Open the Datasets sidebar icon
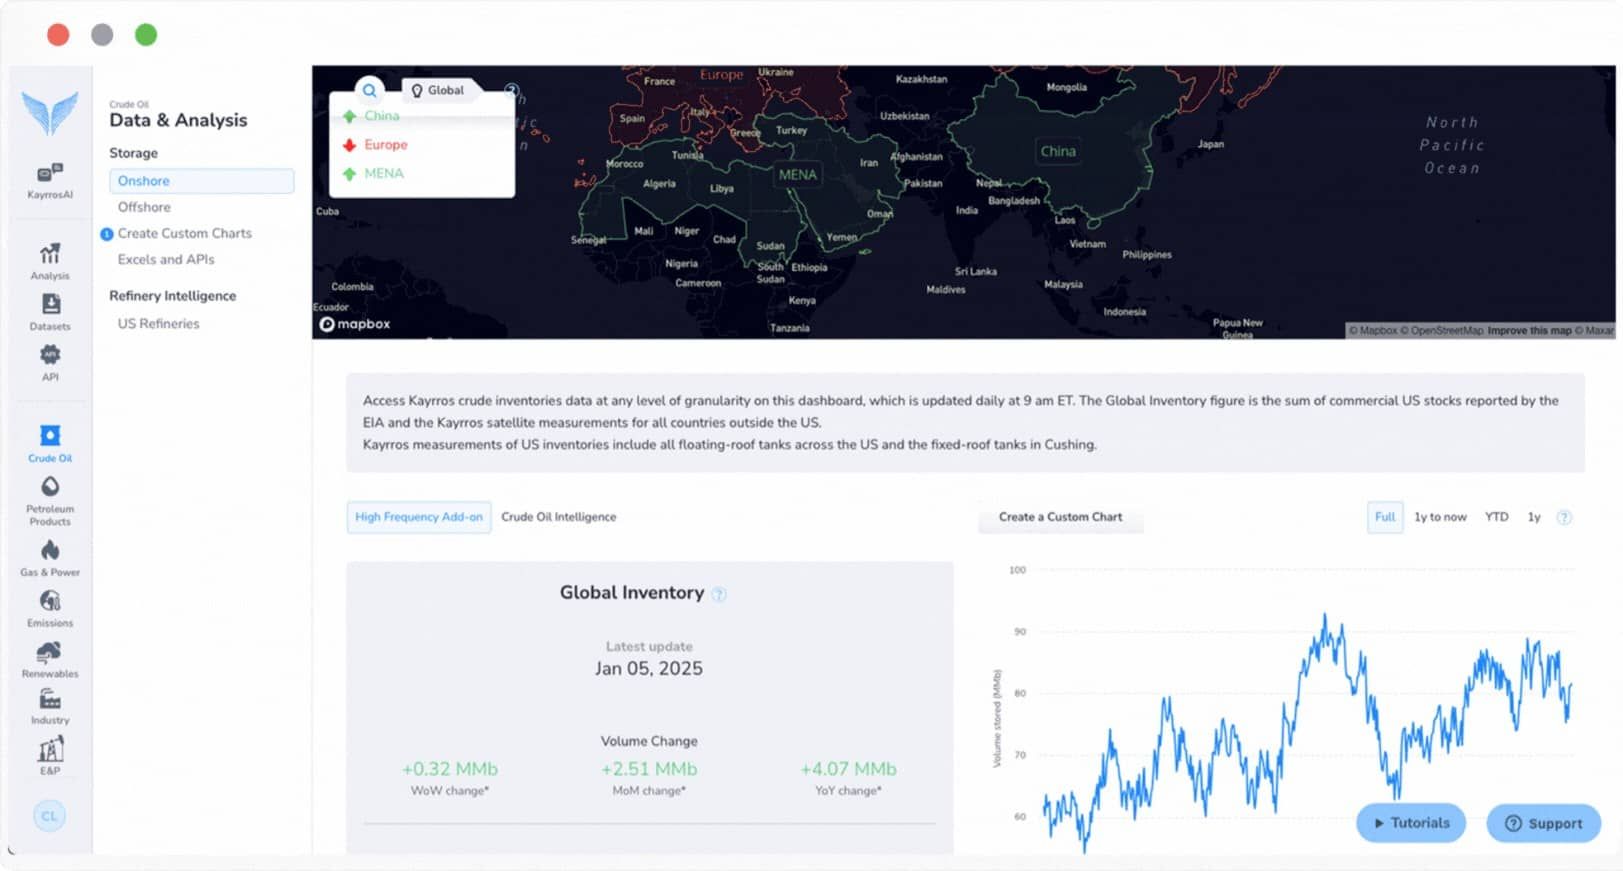 pyautogui.click(x=50, y=312)
